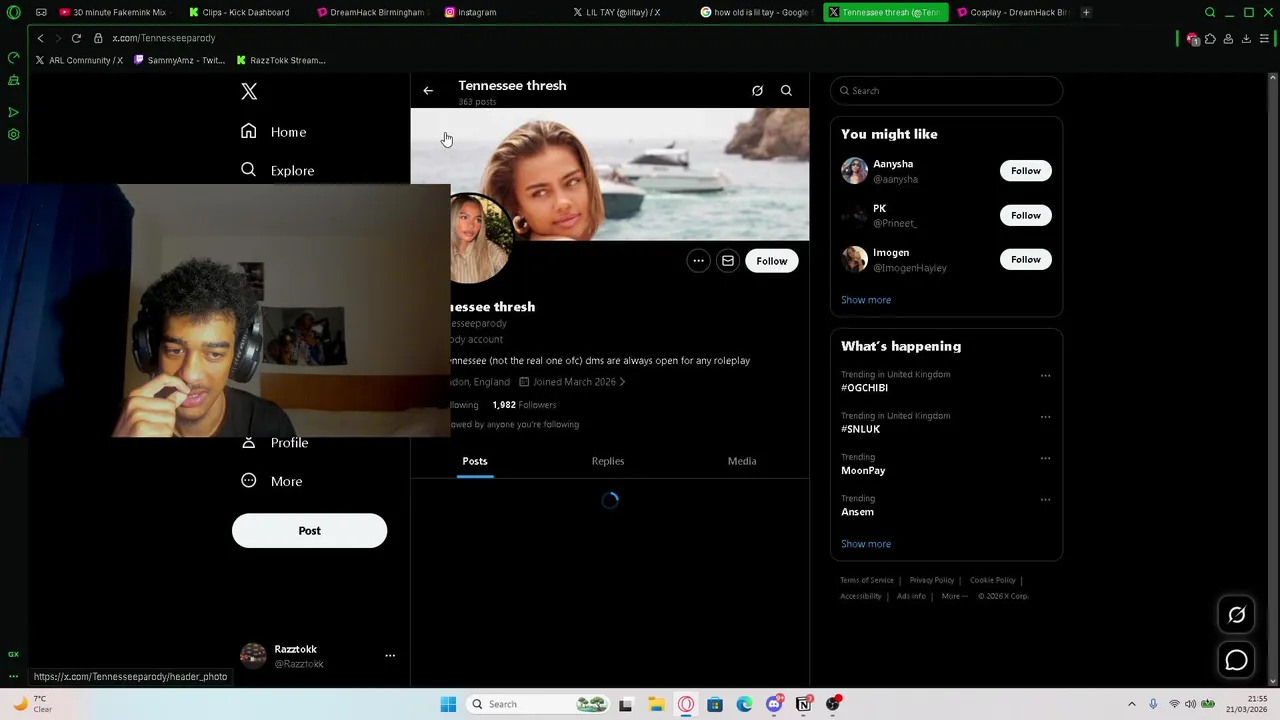Open the MoonPay trending topic
The width and height of the screenshot is (1280, 720).
(x=863, y=471)
